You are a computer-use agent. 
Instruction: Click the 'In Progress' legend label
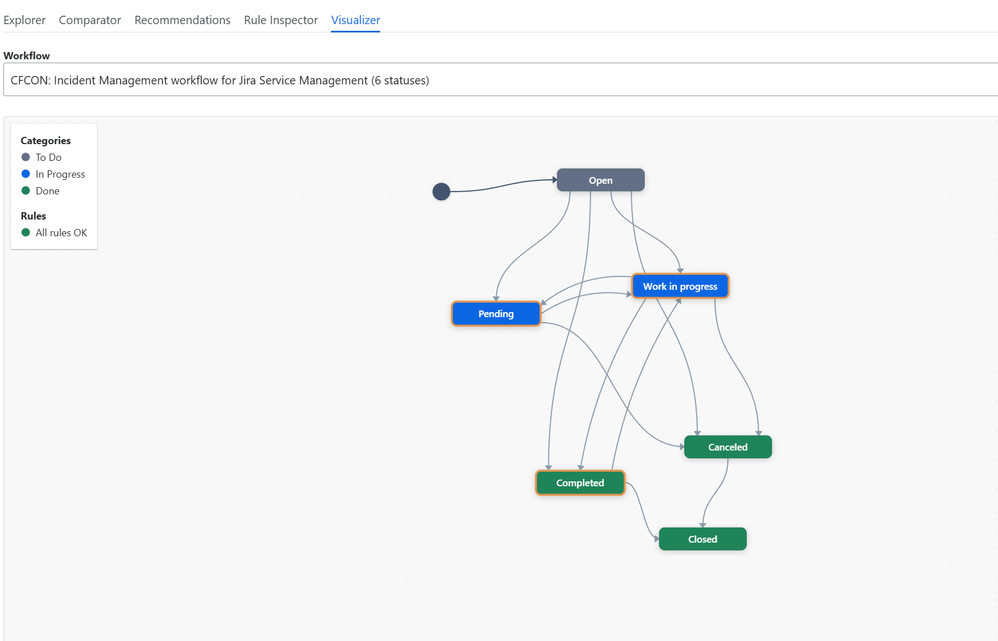60,174
